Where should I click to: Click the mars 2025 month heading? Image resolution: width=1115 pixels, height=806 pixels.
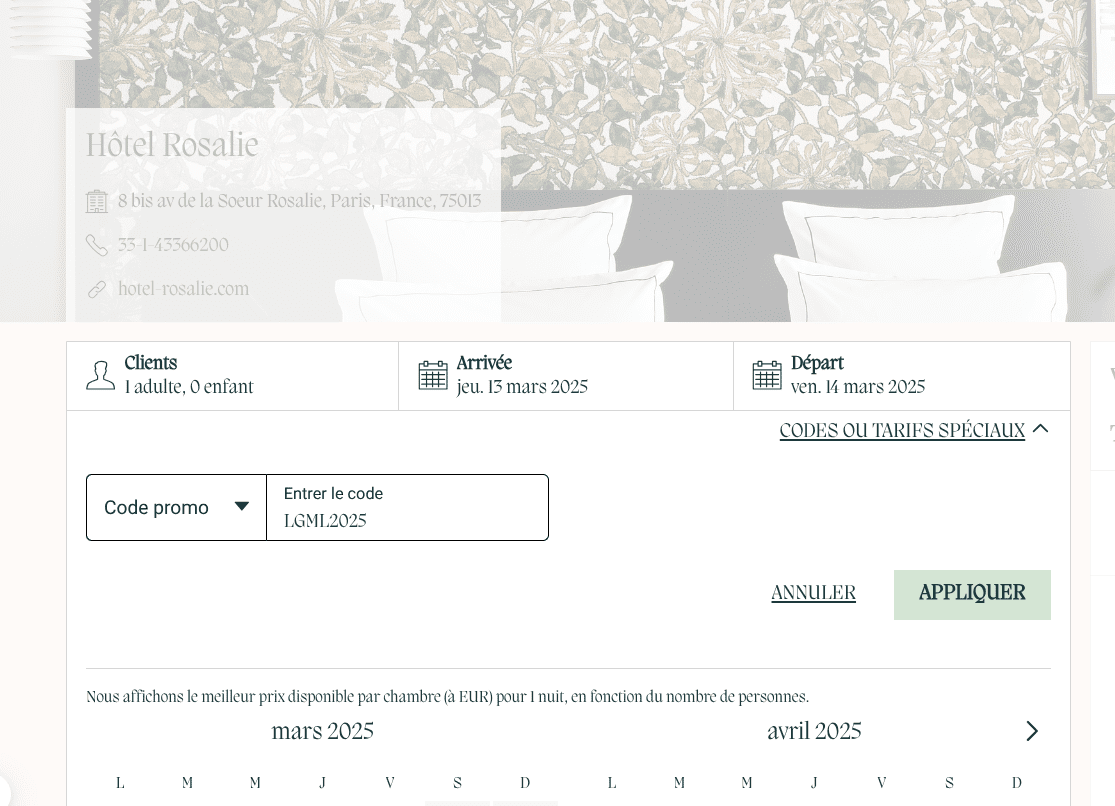coord(323,731)
